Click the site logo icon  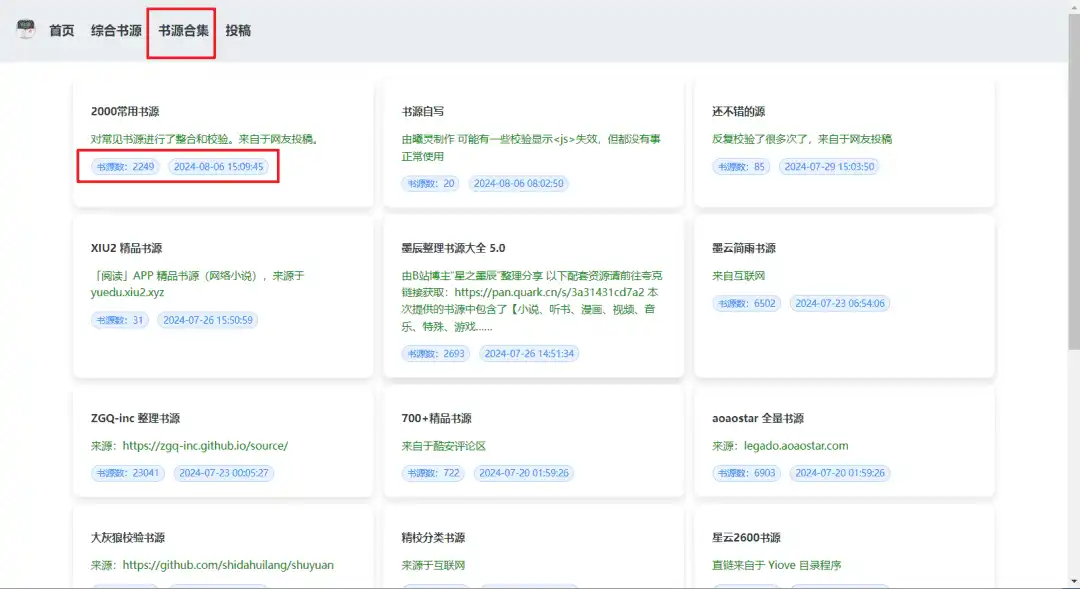pos(26,30)
